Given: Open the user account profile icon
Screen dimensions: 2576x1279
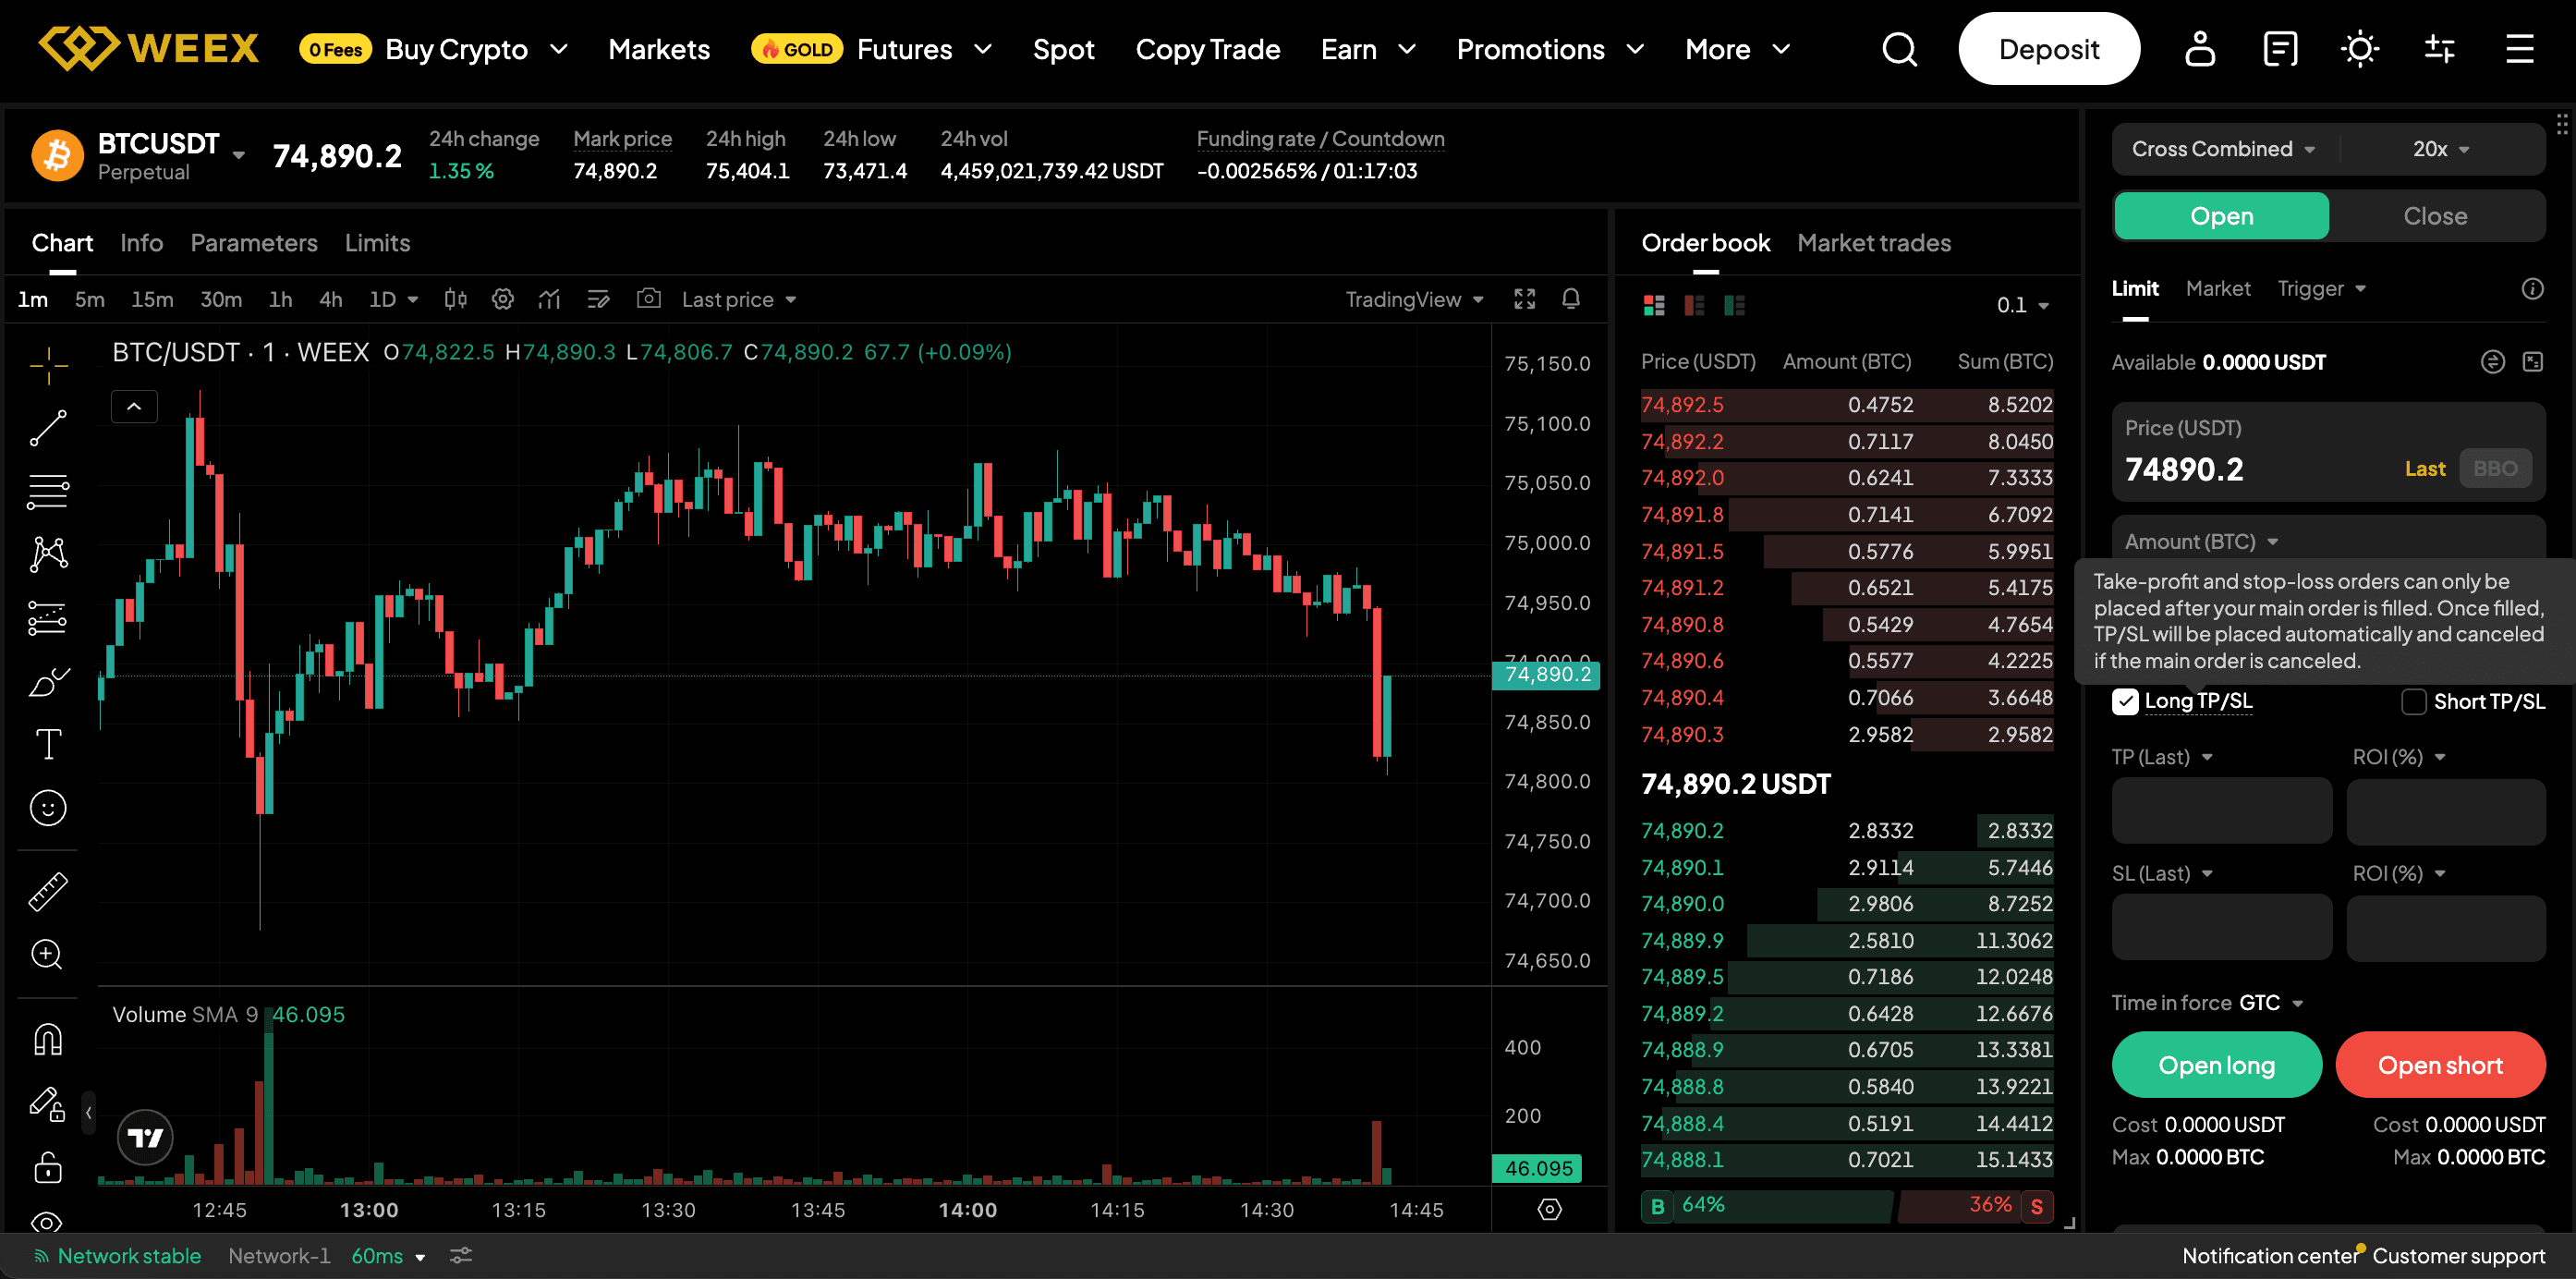Looking at the screenshot, I should coord(2200,49).
